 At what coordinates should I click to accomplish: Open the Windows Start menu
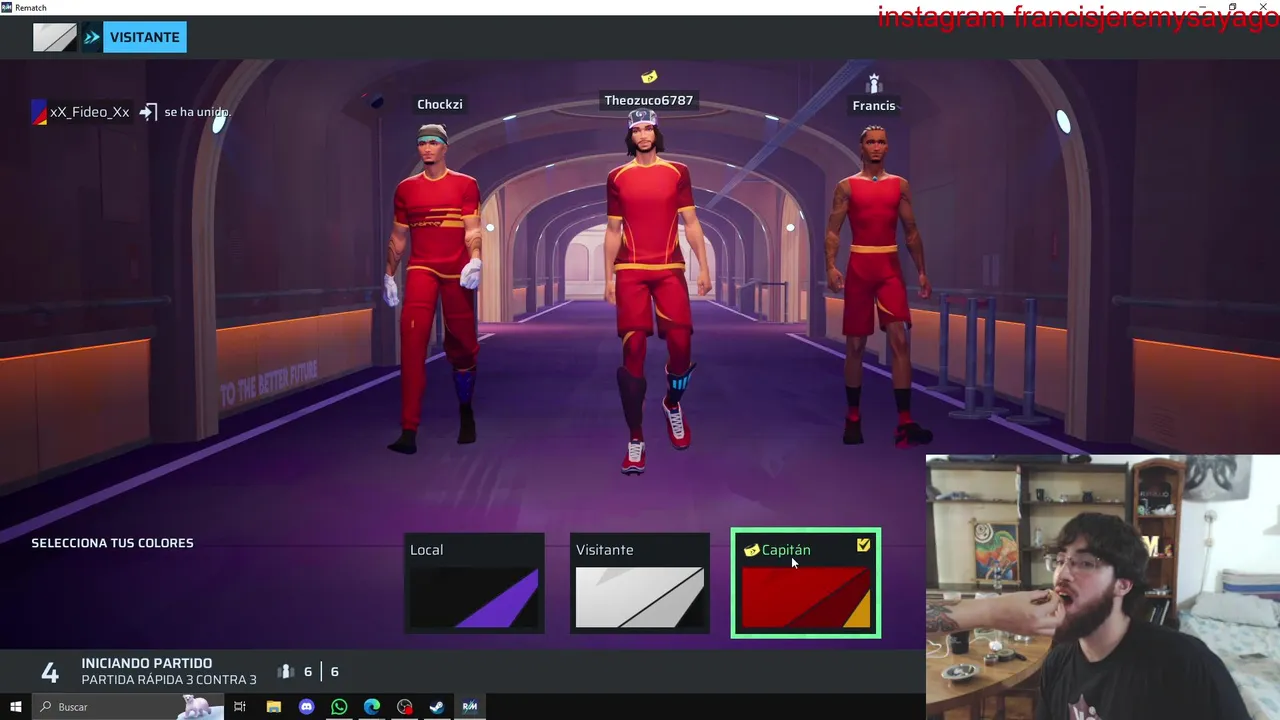pyautogui.click(x=15, y=707)
